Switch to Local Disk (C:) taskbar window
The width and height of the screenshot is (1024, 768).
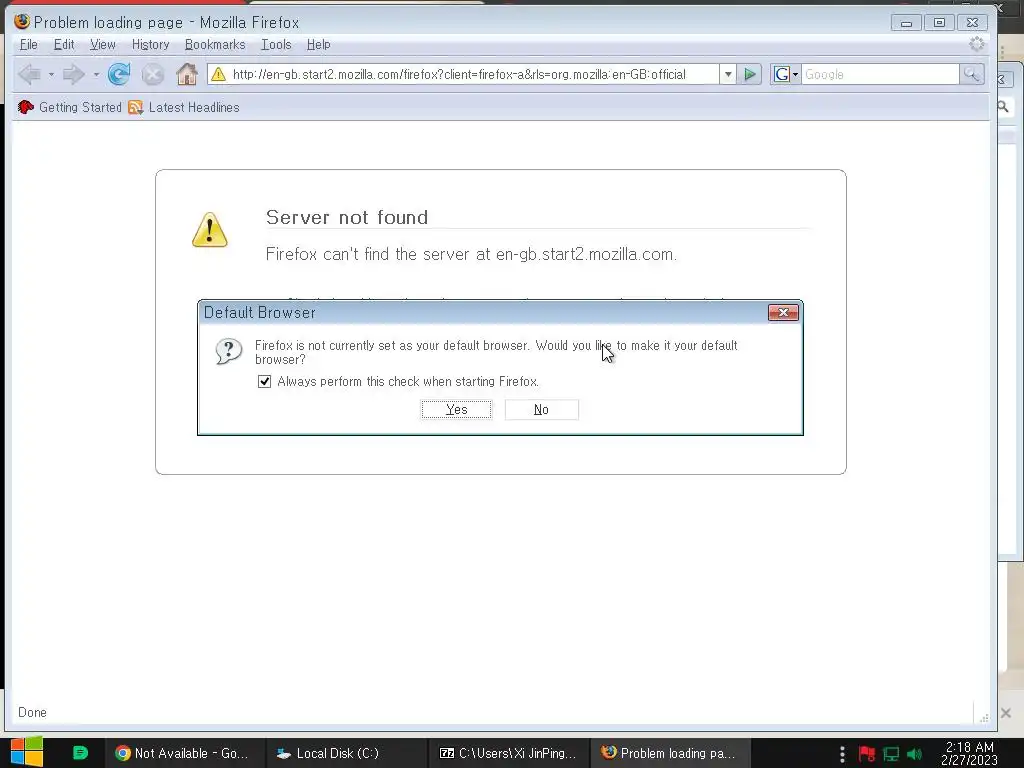point(346,753)
